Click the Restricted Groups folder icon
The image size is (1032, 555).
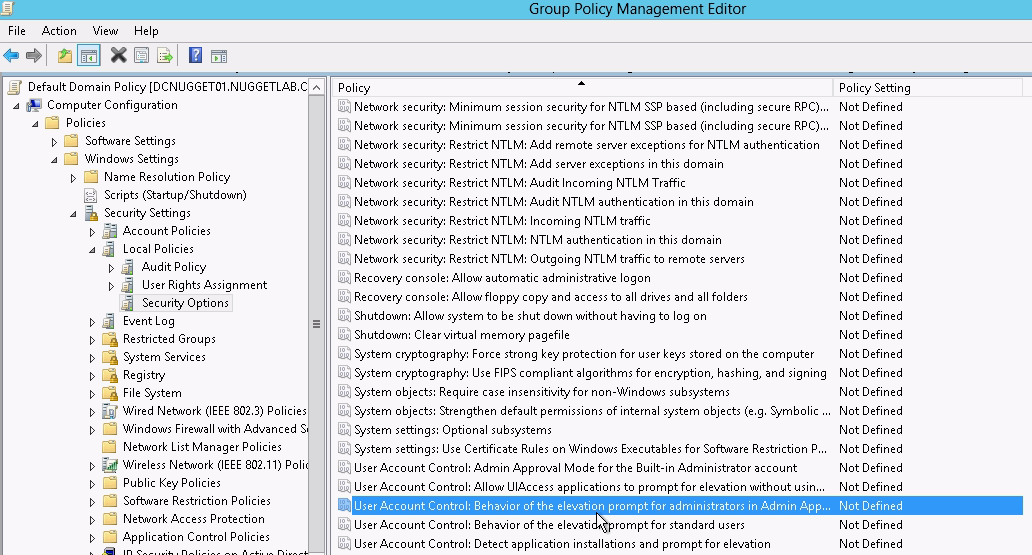110,339
